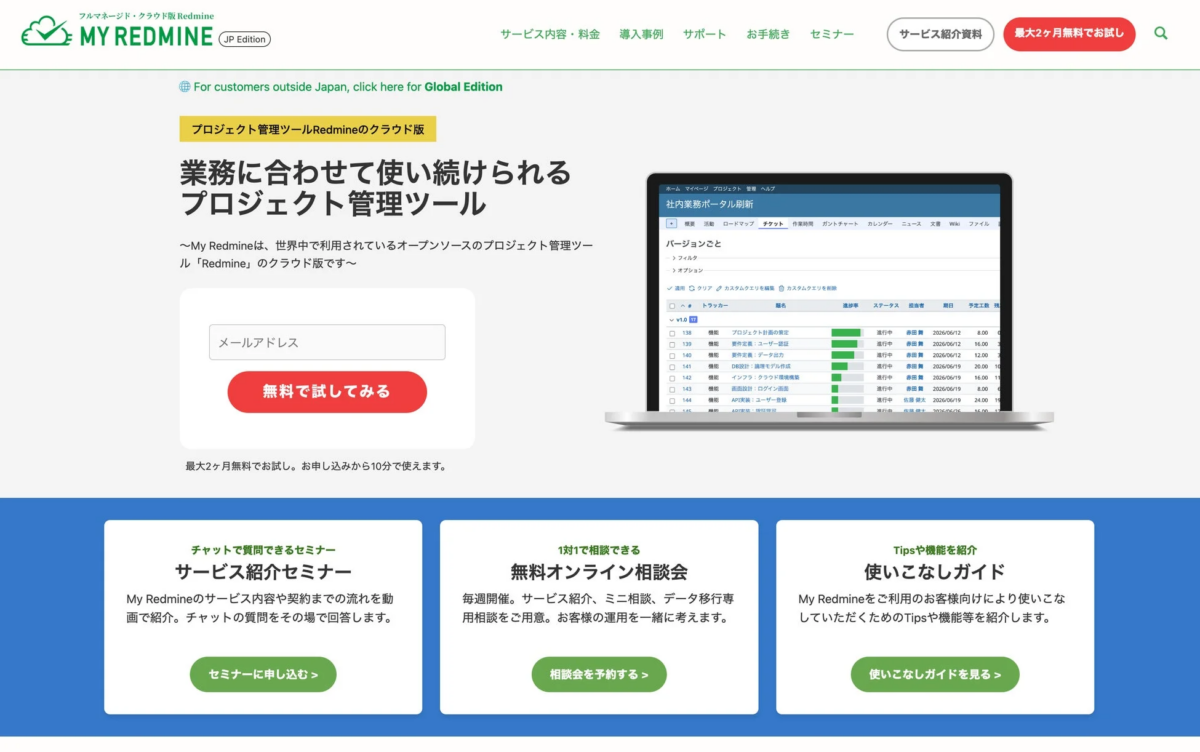The image size is (1200, 752).
Task: Click the 無料オンライン相談会 card heading
Action: [x=599, y=572]
